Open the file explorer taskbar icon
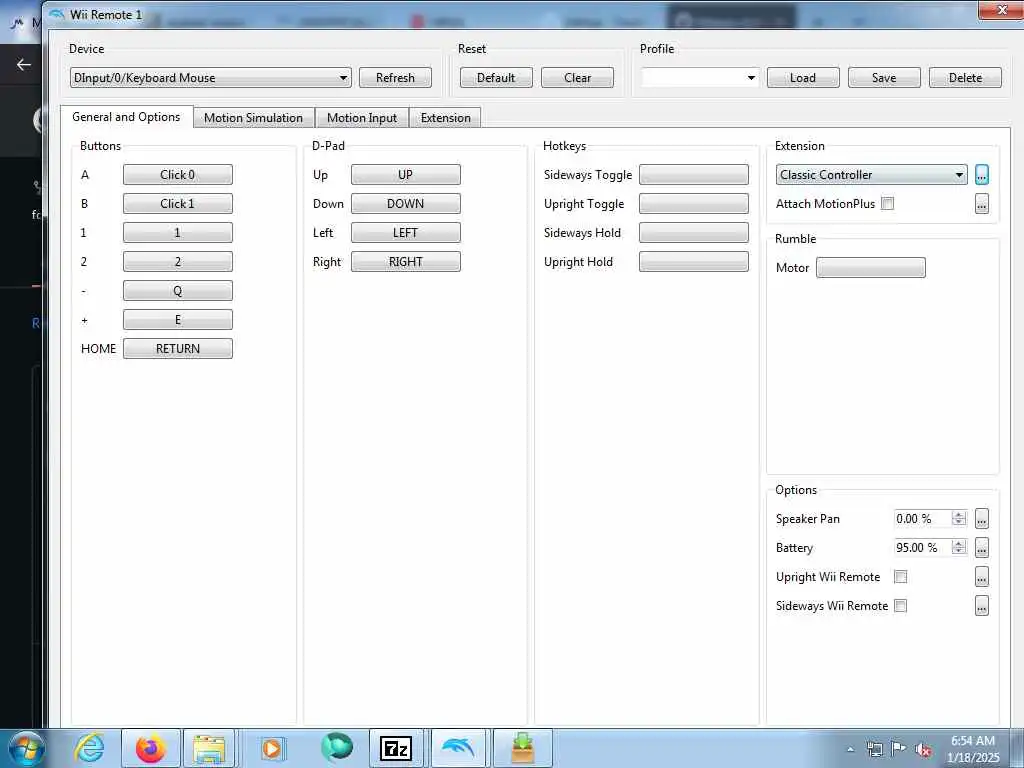Viewport: 1024px width, 768px height. pyautogui.click(x=209, y=748)
